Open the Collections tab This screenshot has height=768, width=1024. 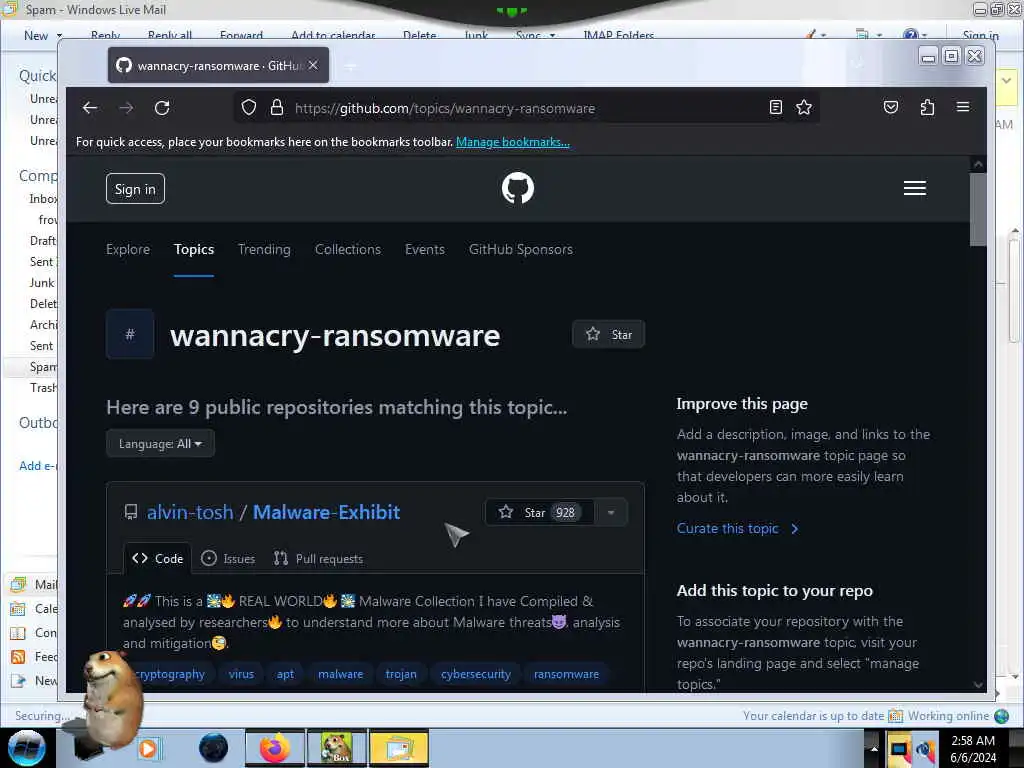point(347,249)
